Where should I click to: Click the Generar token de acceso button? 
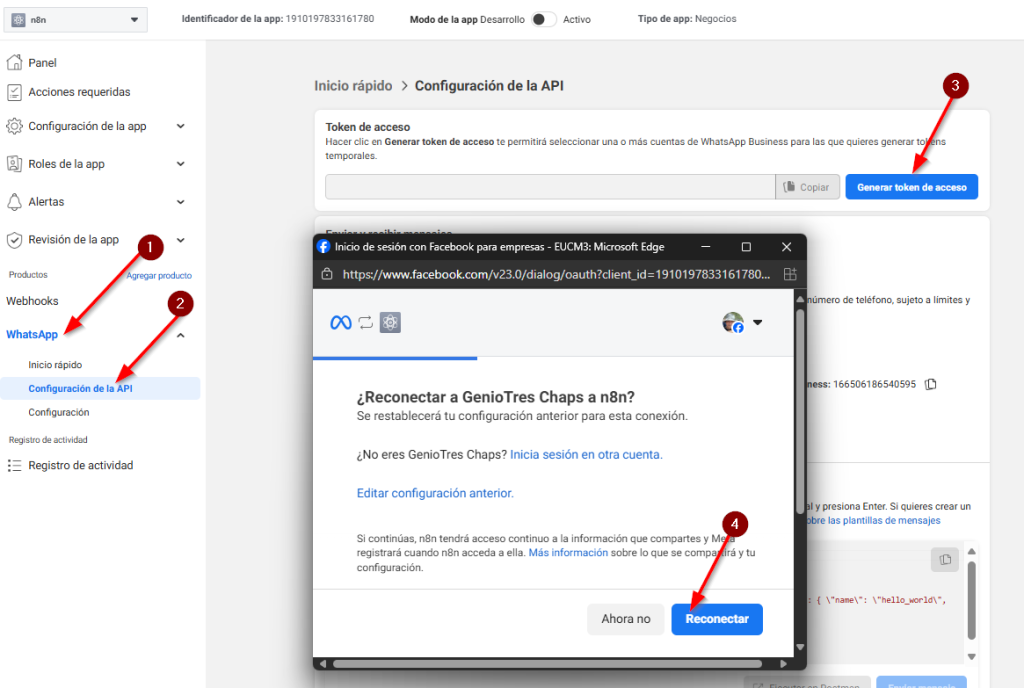pos(912,187)
